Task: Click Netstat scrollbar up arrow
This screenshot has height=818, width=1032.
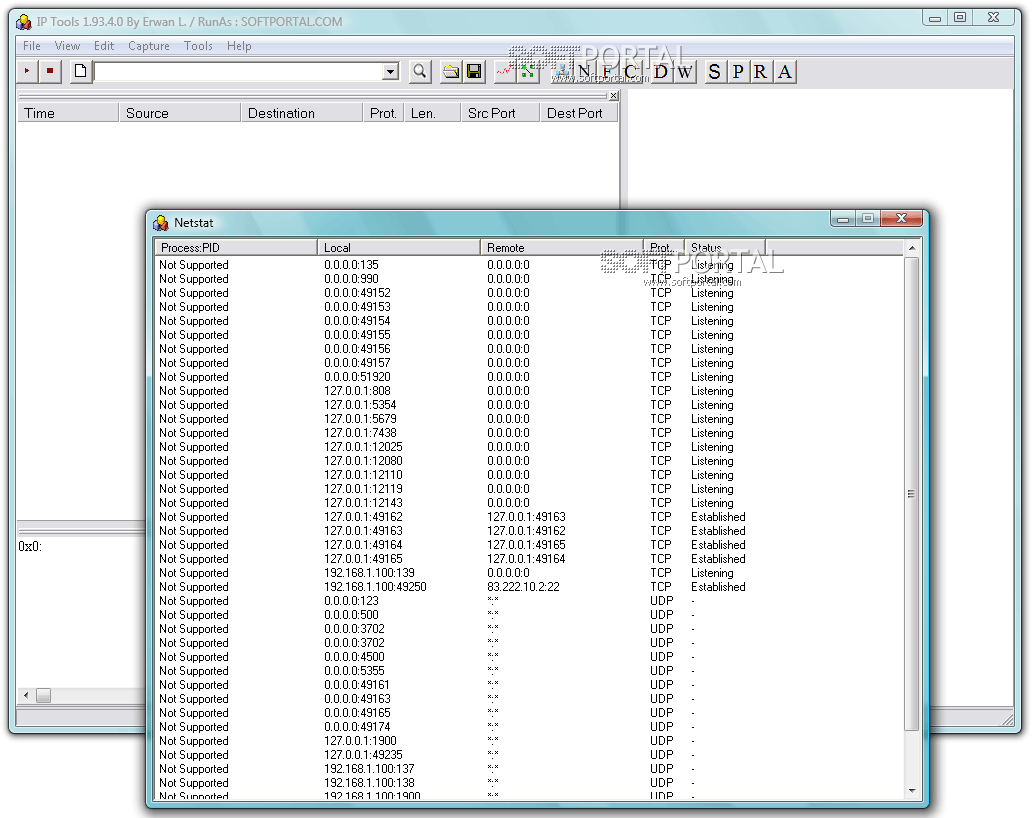Action: tap(912, 248)
